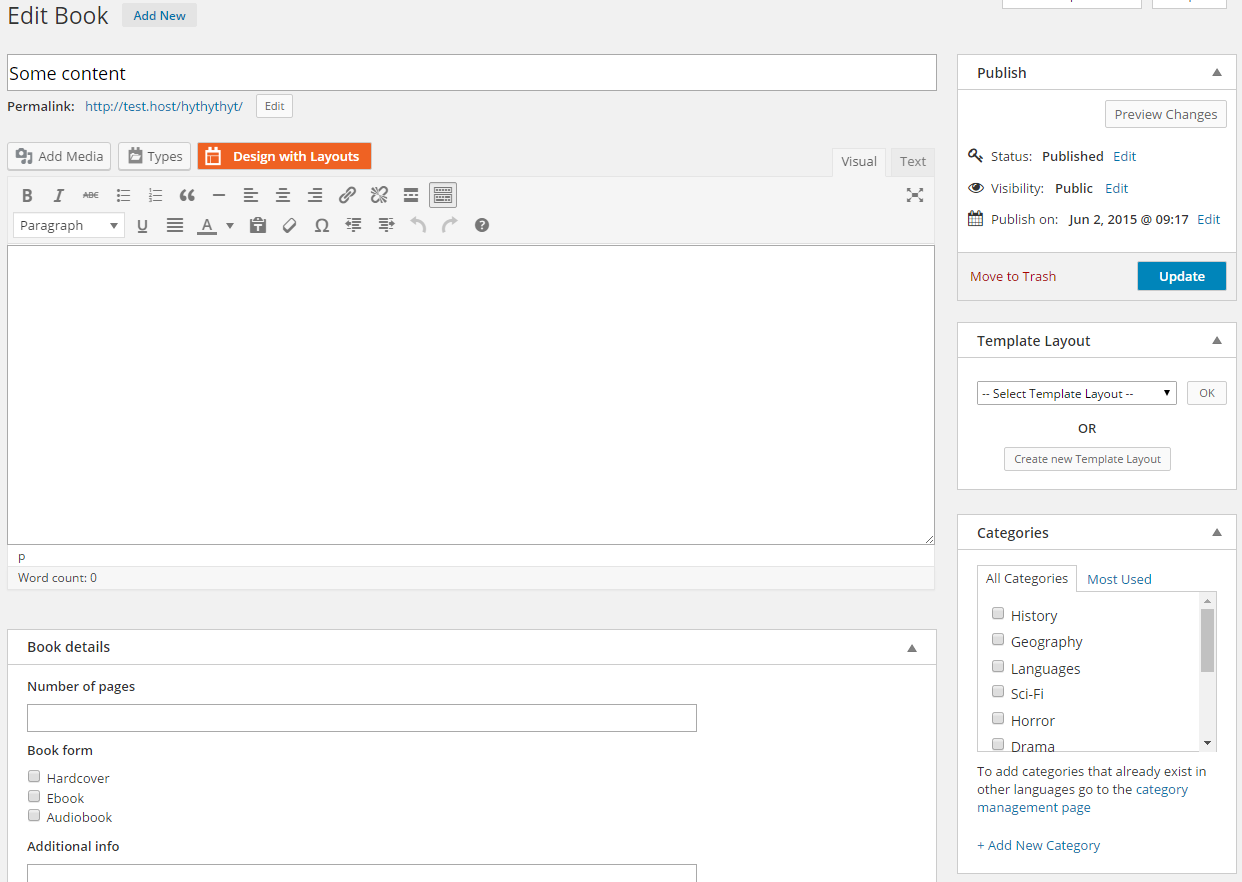
Task: Edit the Visibility setting
Action: point(1116,188)
